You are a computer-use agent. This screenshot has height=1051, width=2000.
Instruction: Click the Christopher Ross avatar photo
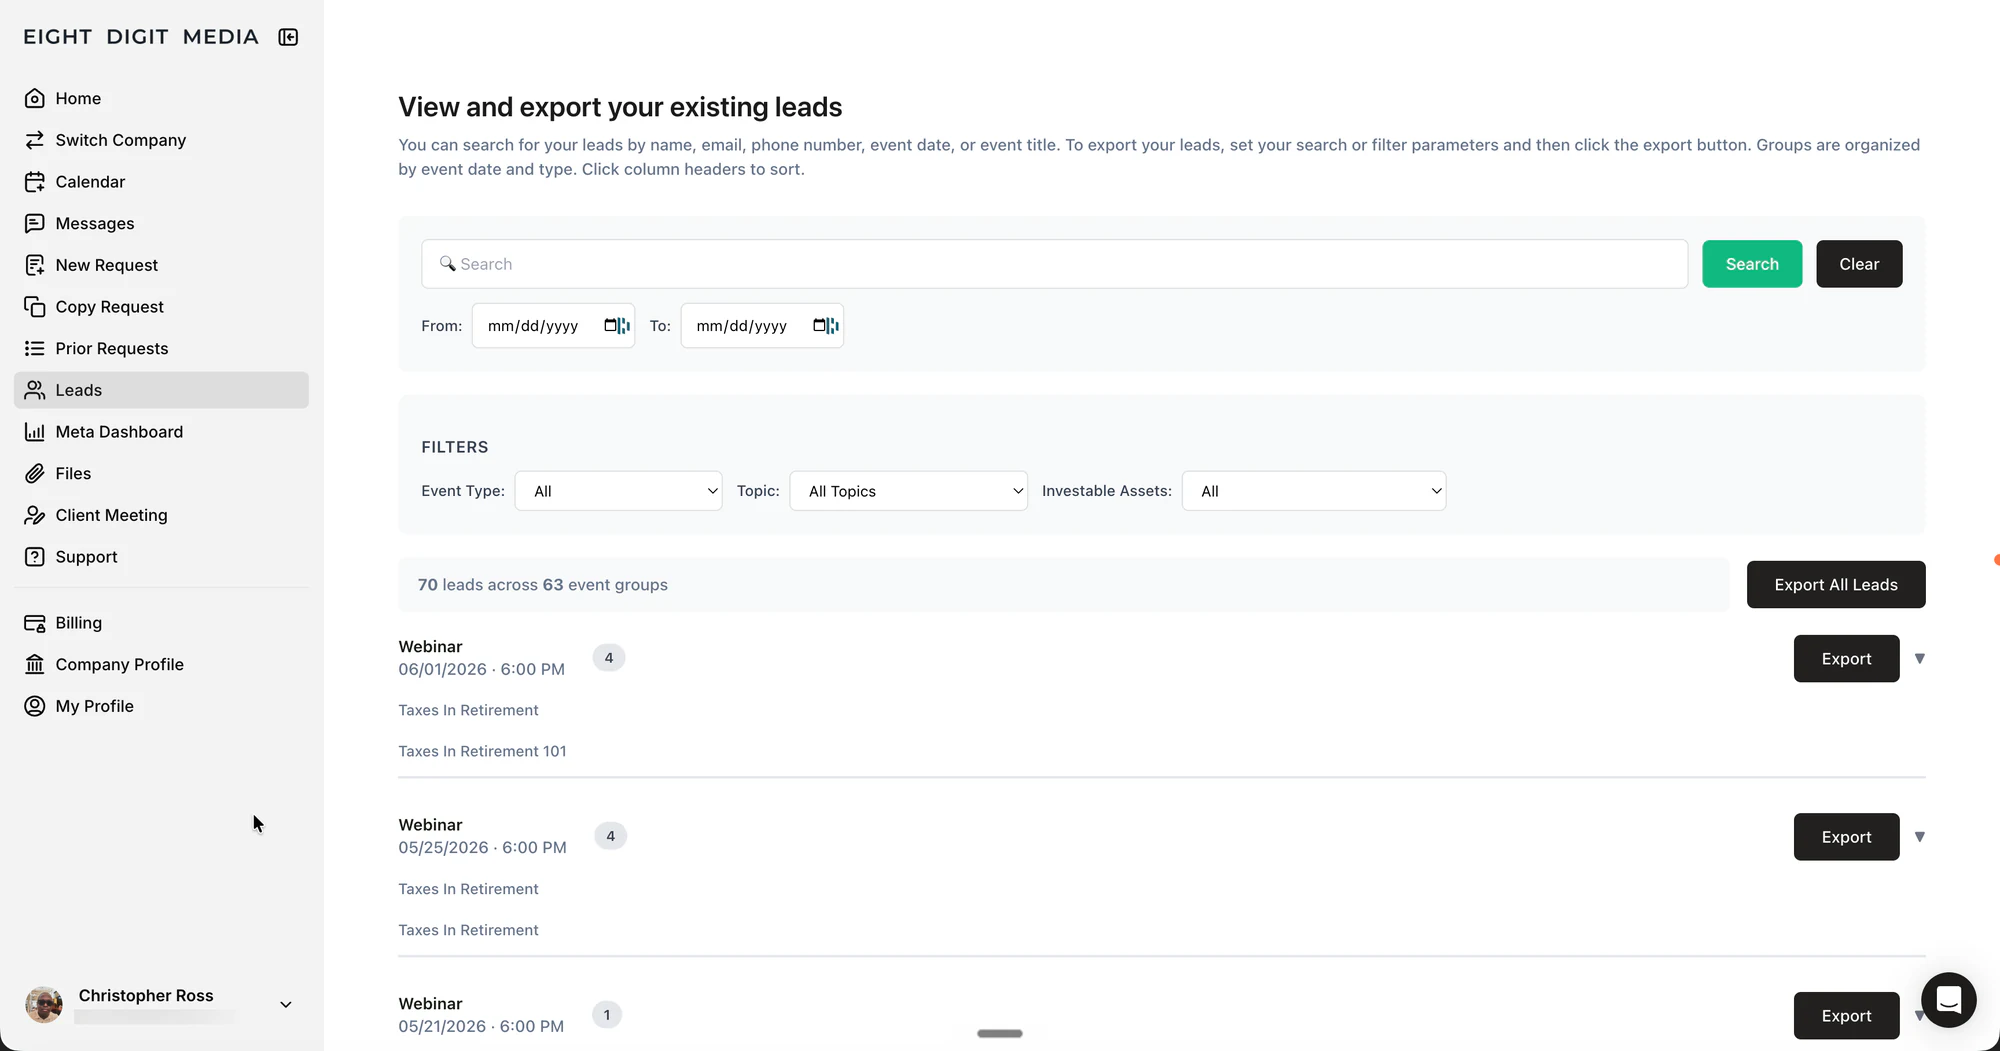click(44, 1004)
